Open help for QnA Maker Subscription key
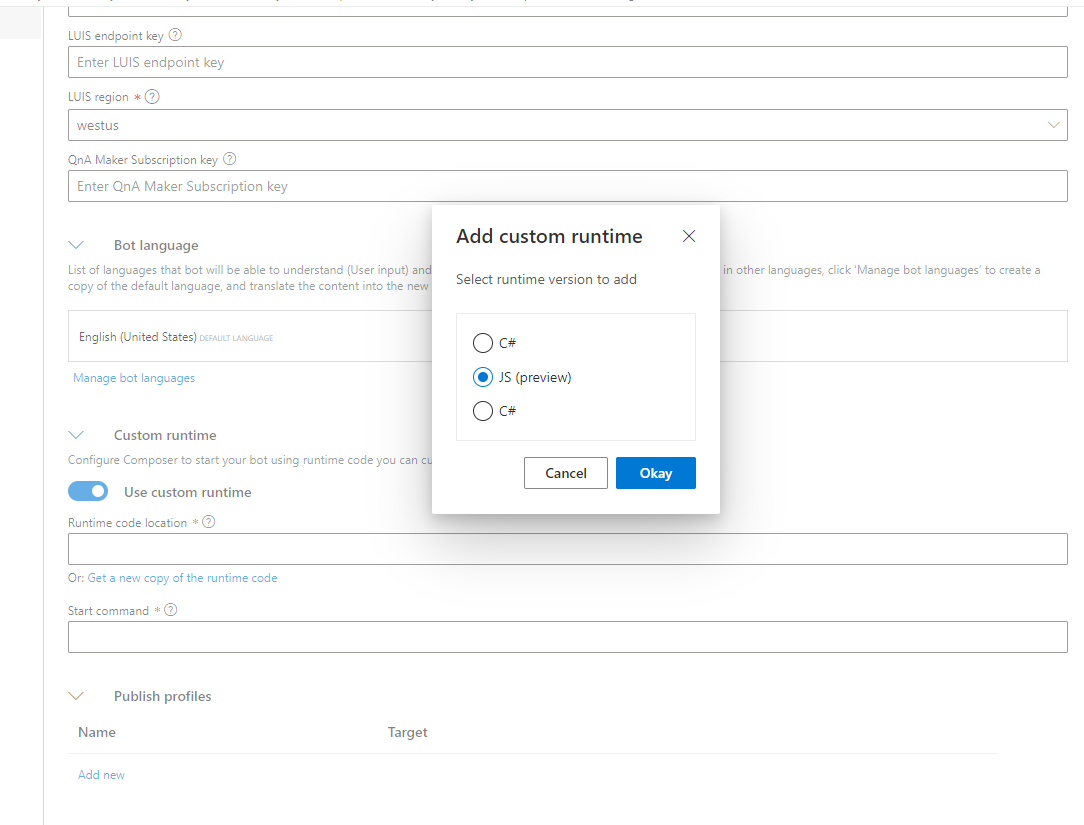The width and height of the screenshot is (1084, 825). click(228, 159)
